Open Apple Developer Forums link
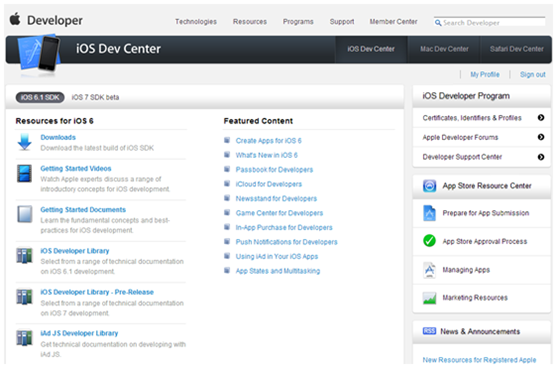 pyautogui.click(x=460, y=137)
